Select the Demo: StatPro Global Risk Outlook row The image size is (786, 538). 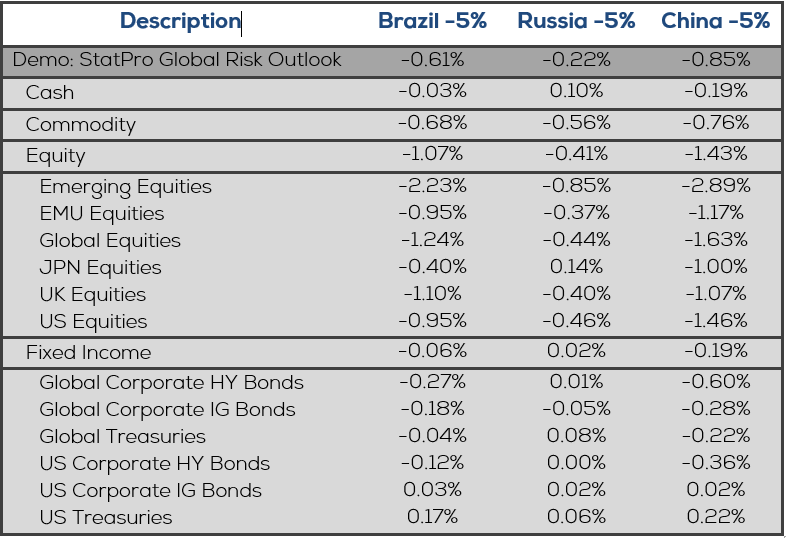(177, 60)
